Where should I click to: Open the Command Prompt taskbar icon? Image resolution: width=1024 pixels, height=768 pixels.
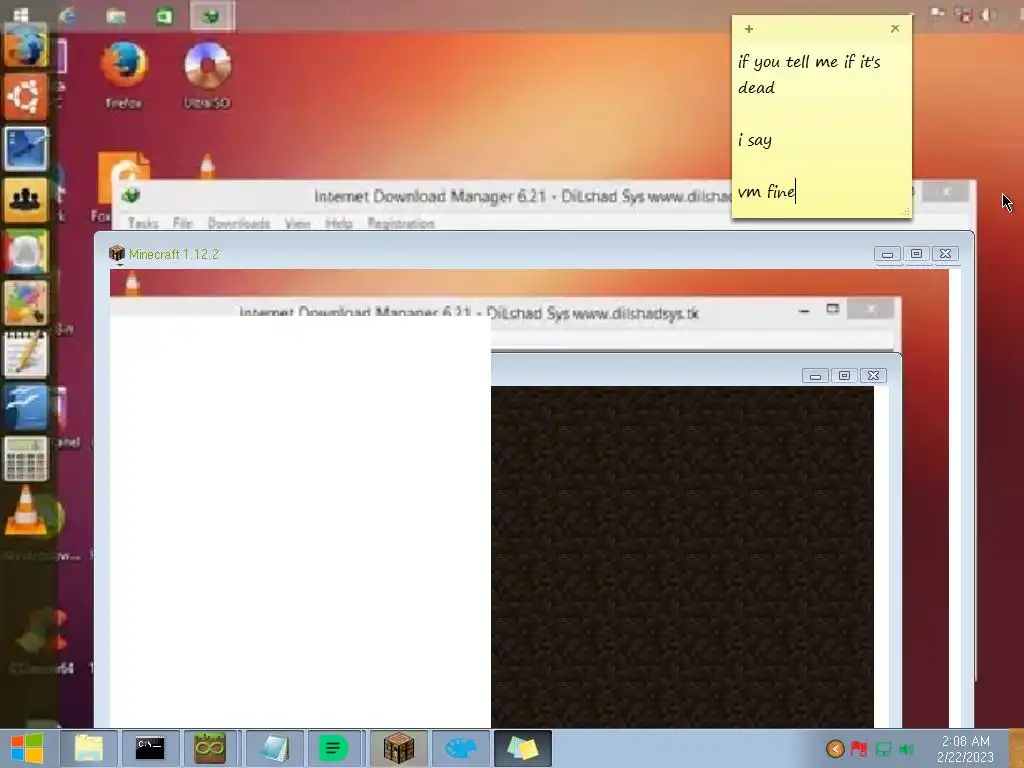tap(150, 748)
